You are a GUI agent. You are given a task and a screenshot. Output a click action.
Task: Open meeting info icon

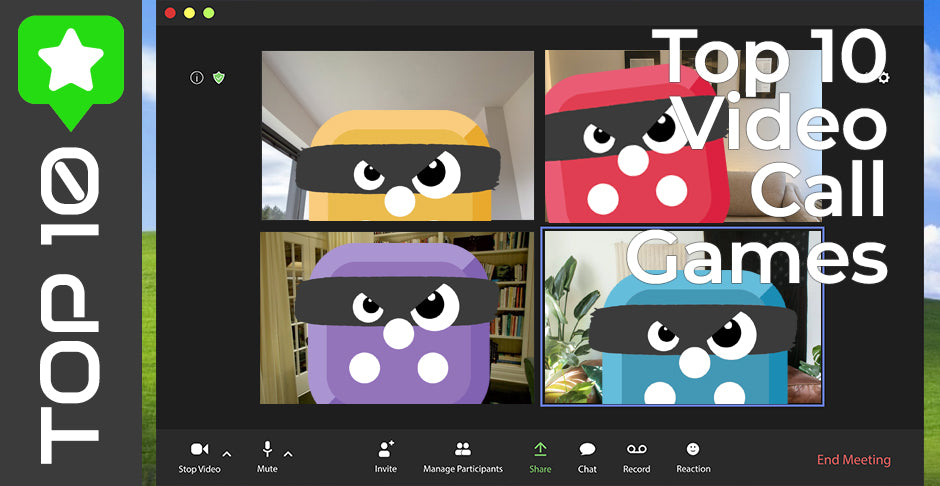197,77
